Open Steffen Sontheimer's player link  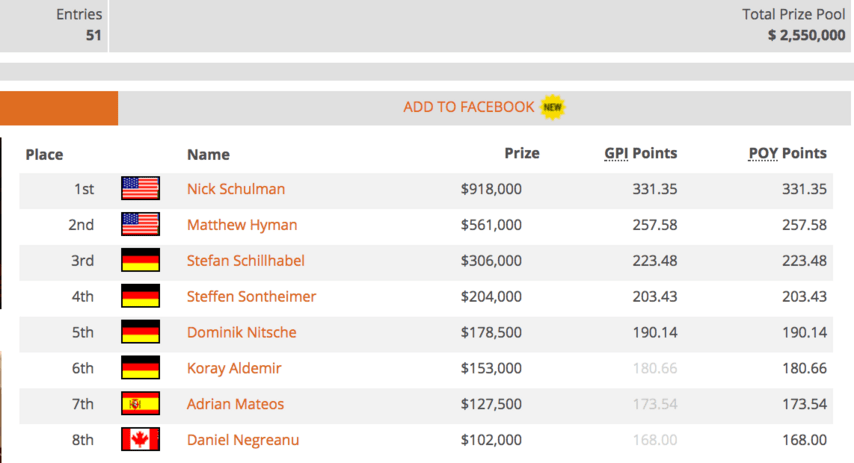[251, 297]
